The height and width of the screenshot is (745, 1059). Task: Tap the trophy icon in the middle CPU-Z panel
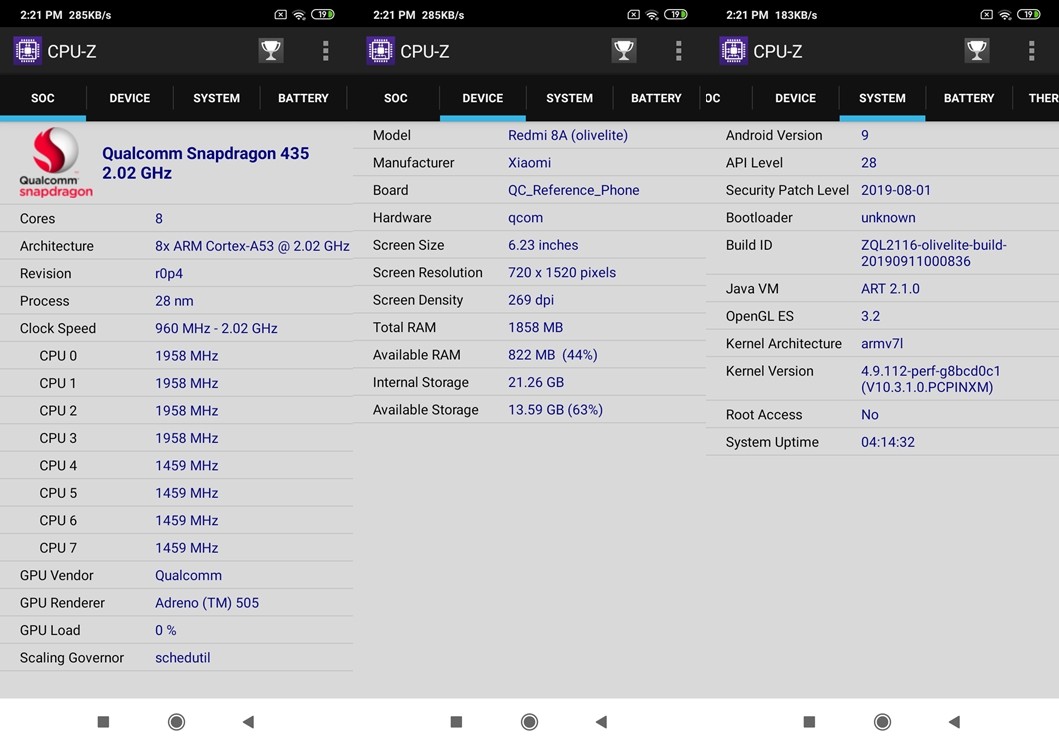point(624,51)
